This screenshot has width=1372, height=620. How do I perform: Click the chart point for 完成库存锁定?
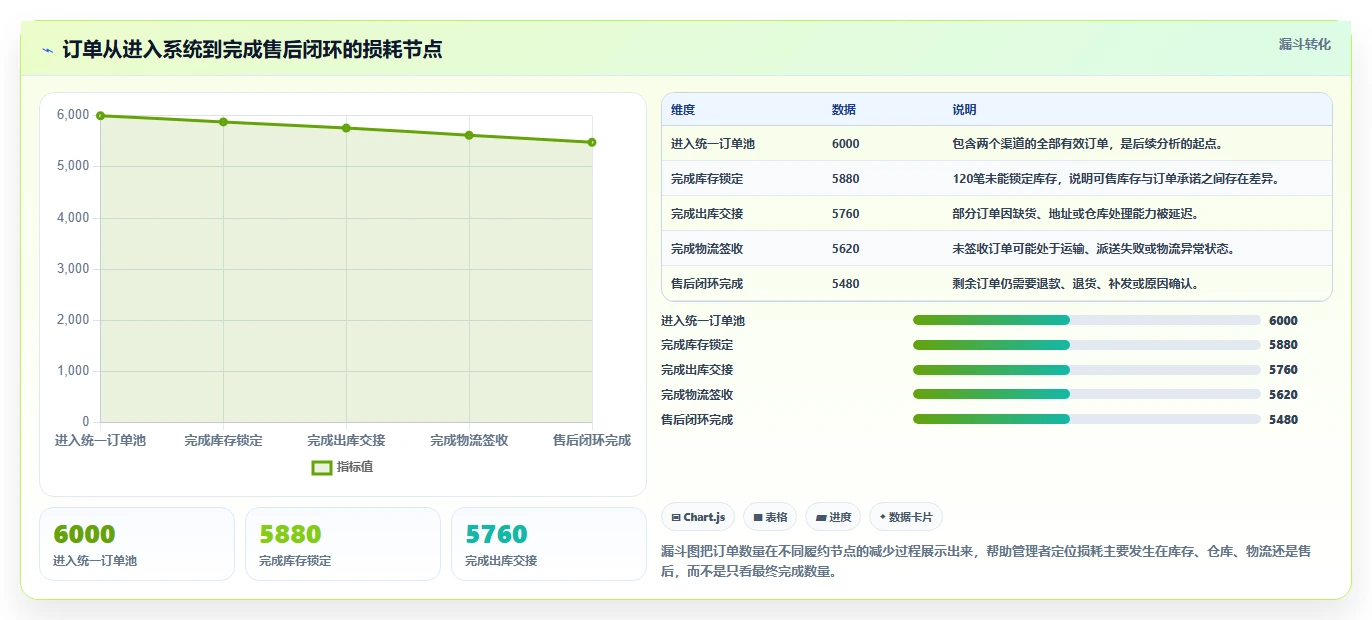point(223,122)
